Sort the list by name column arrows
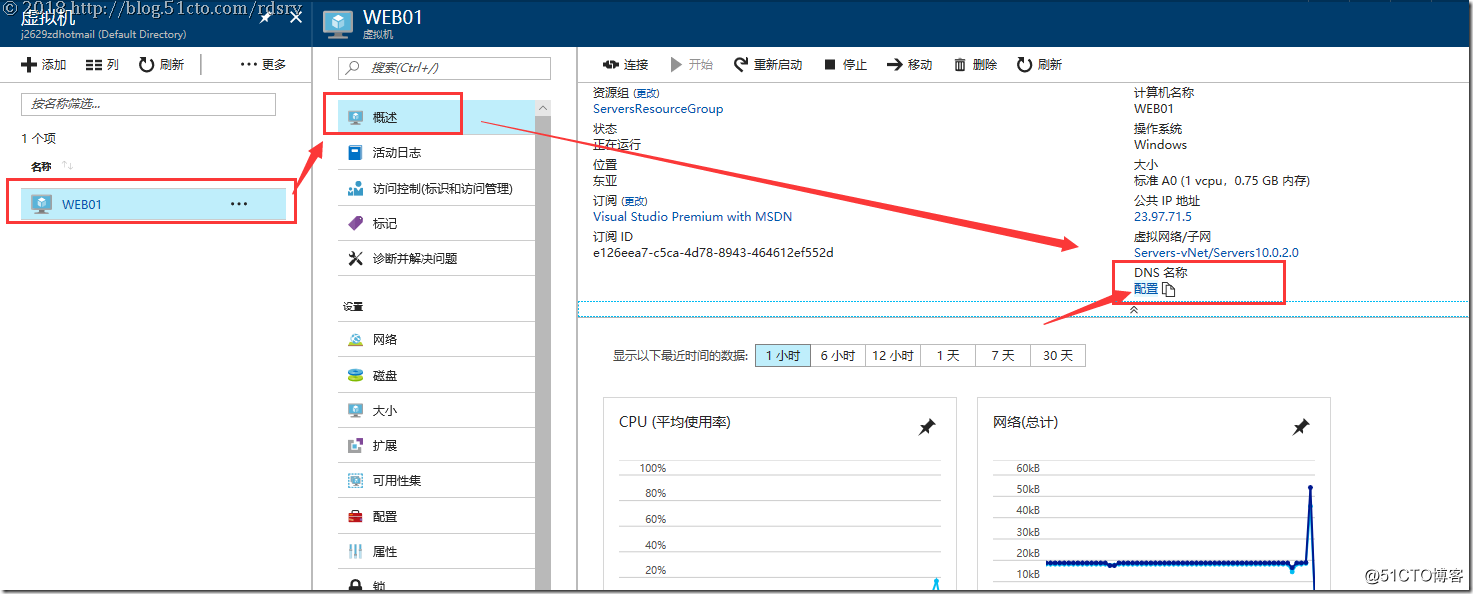Viewport: 1473px width, 594px height. pyautogui.click(x=68, y=166)
